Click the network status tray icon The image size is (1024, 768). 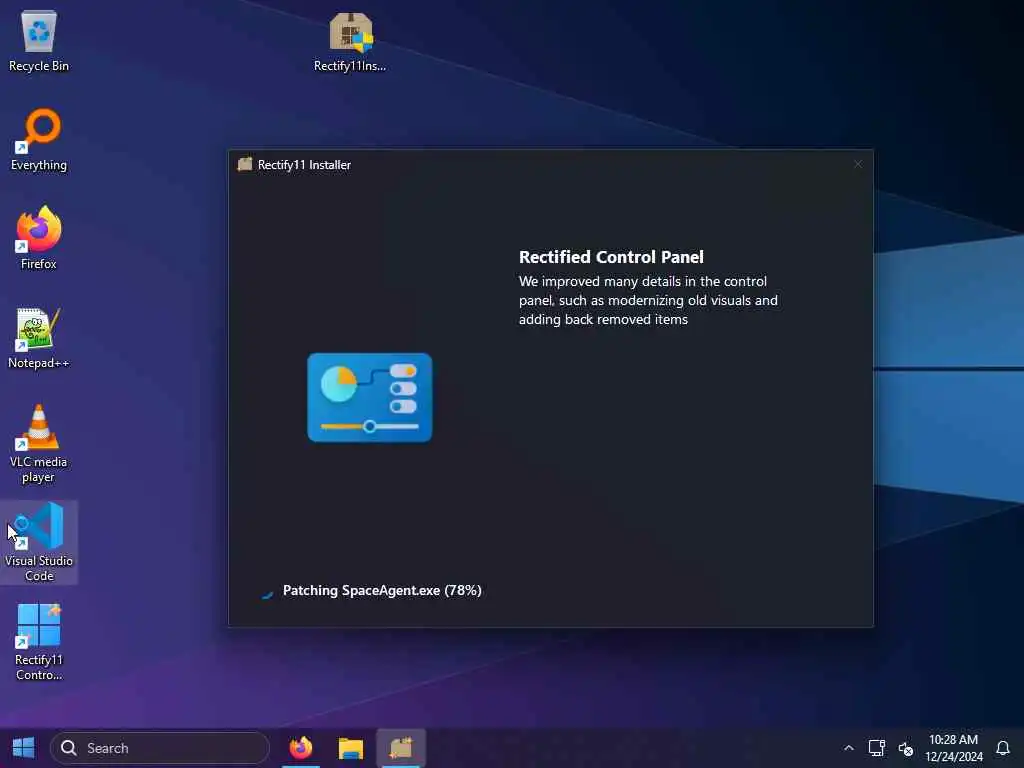tap(876, 748)
